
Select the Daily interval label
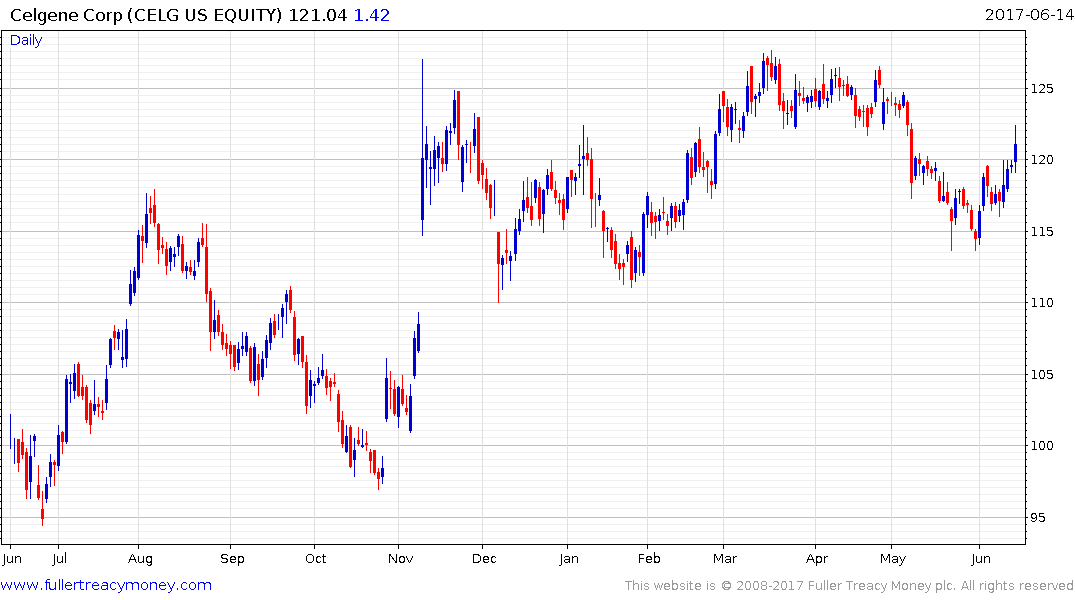point(26,40)
